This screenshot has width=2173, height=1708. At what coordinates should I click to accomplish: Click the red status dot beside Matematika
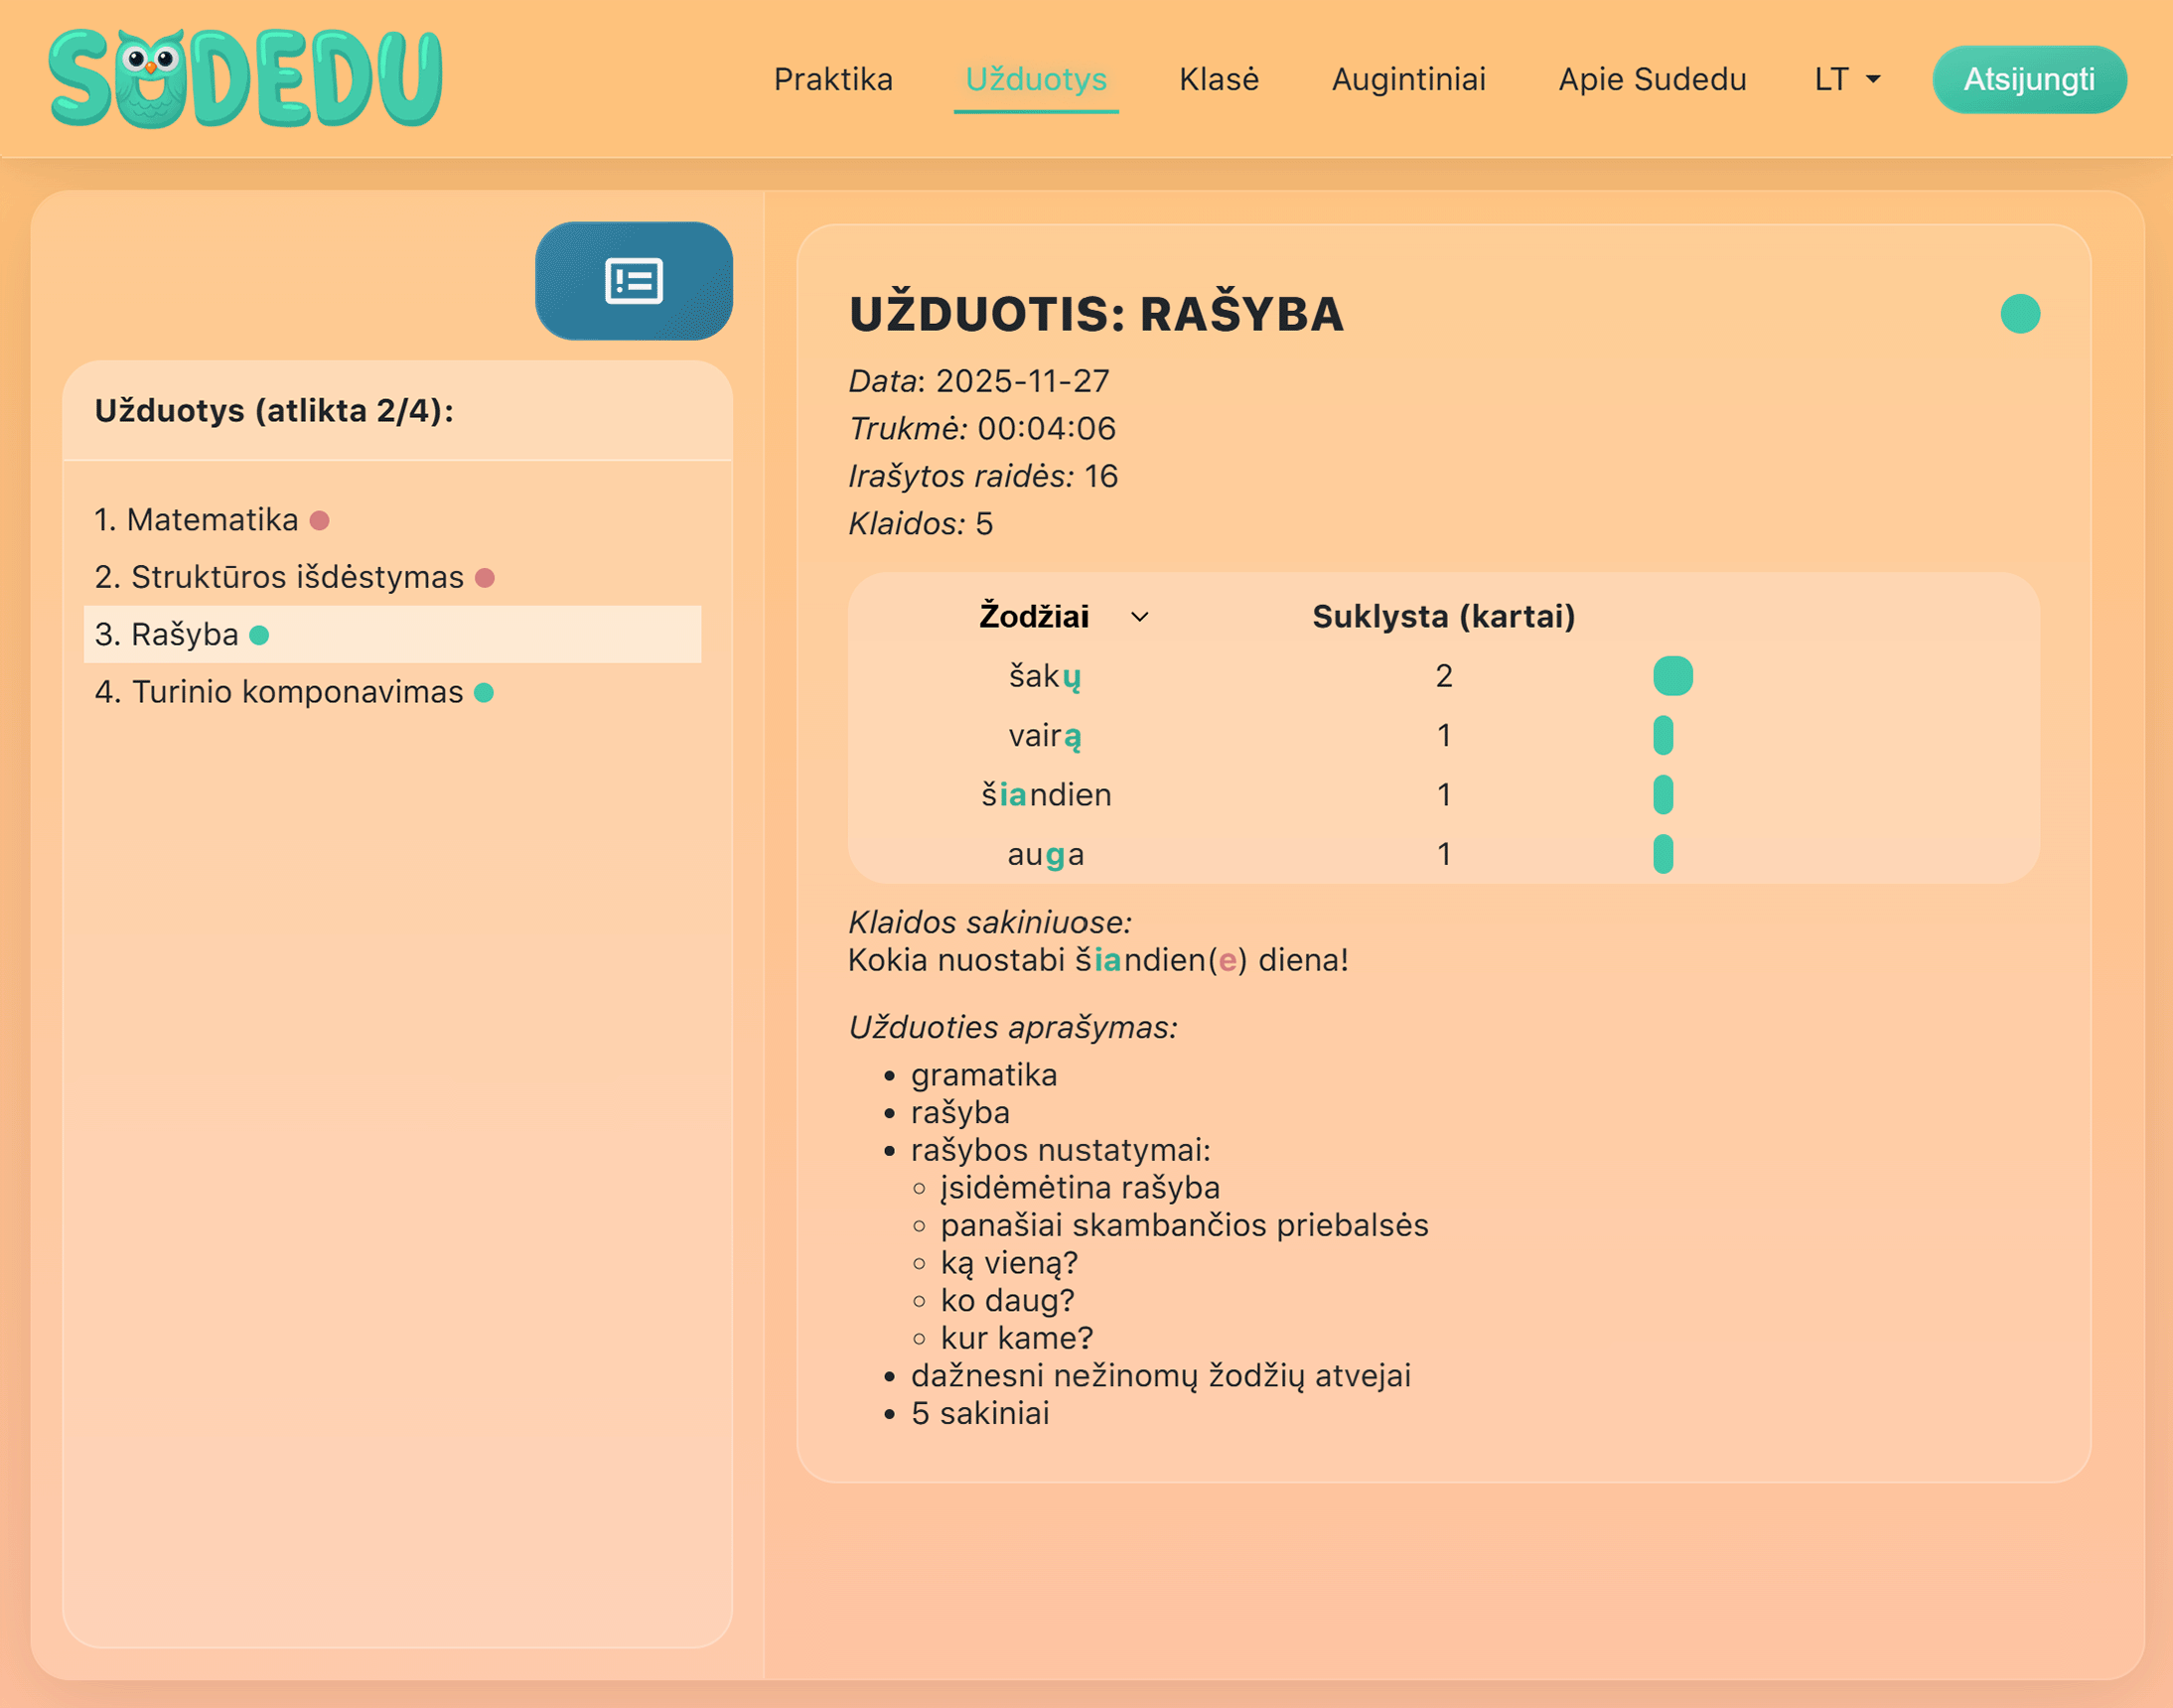[x=320, y=519]
